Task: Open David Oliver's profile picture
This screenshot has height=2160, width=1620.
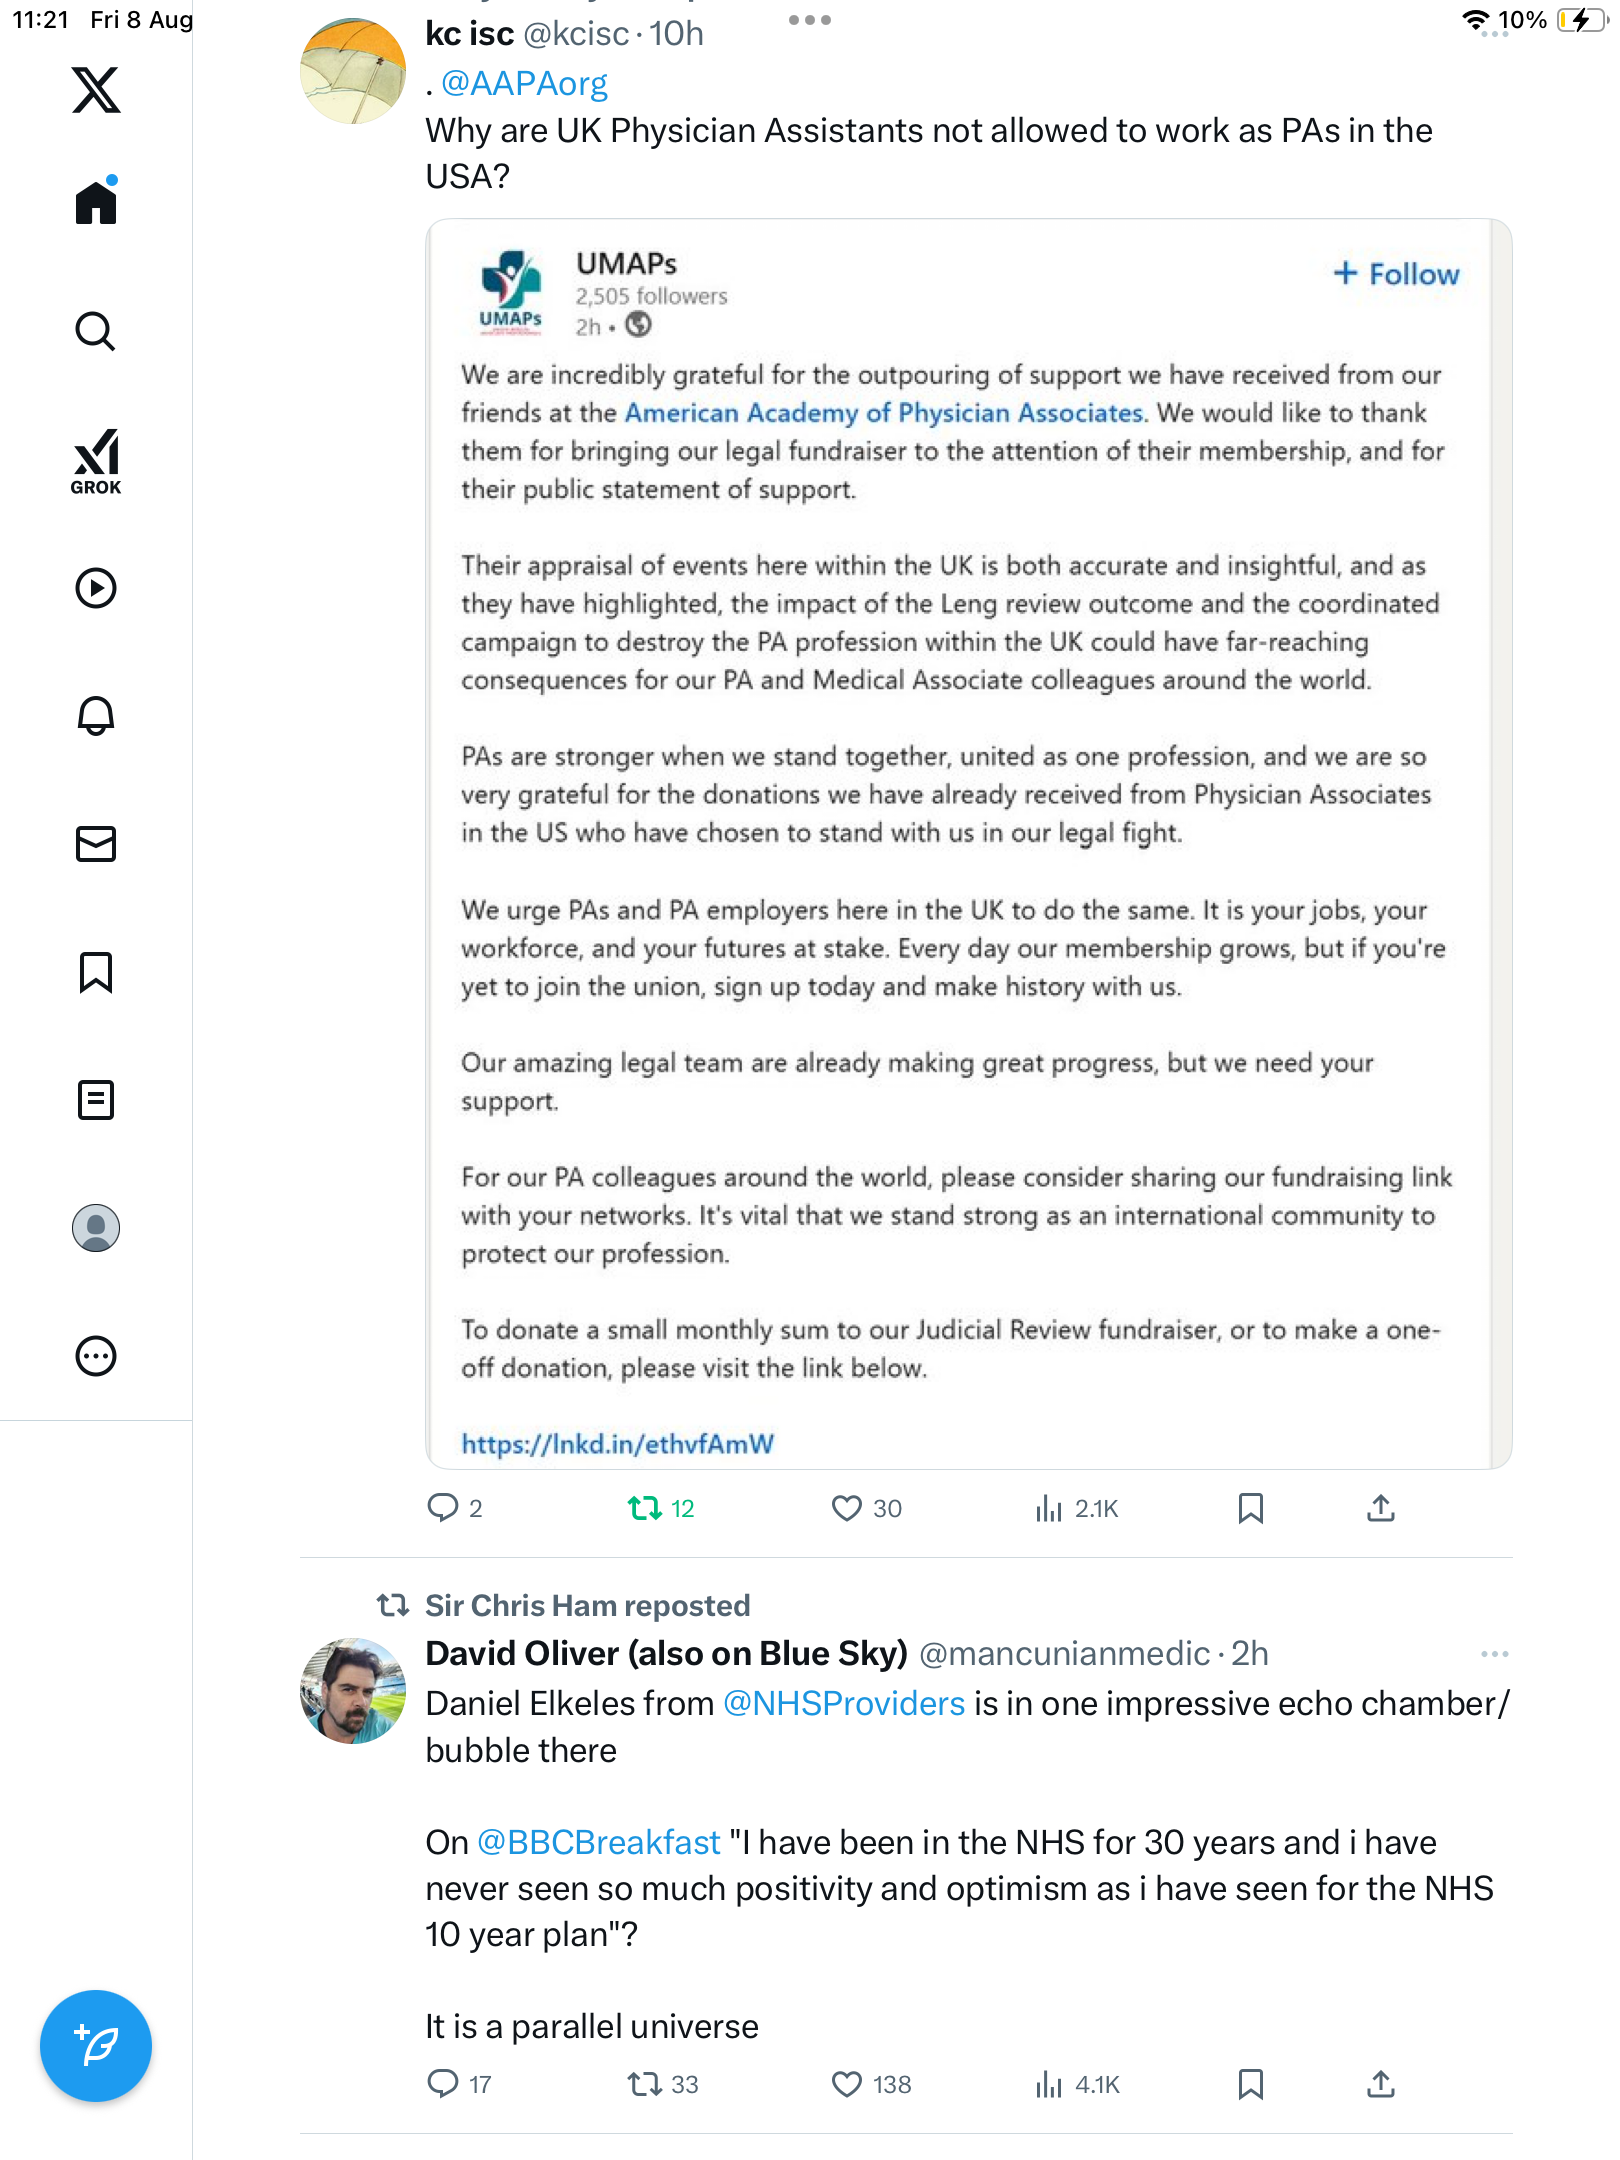Action: [x=353, y=1691]
